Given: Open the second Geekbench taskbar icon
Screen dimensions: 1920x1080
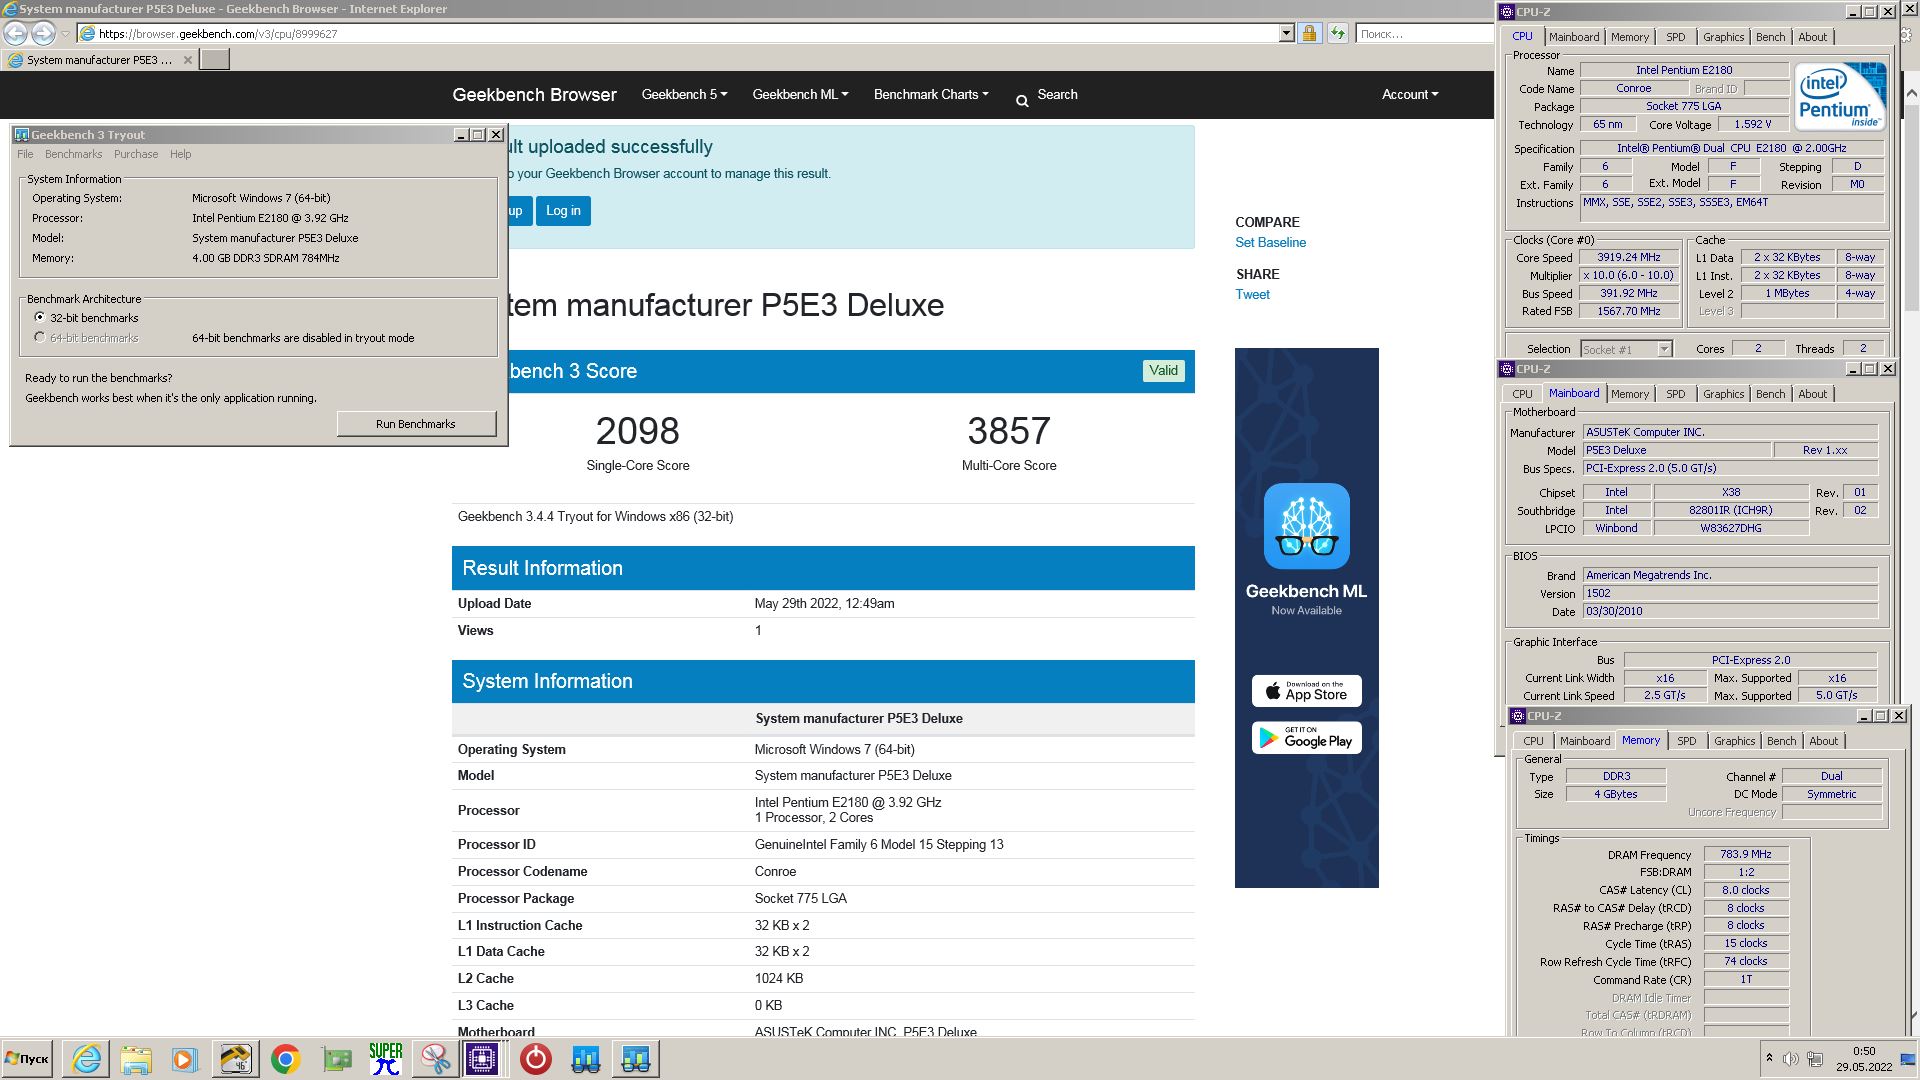Looking at the screenshot, I should click(x=636, y=1059).
